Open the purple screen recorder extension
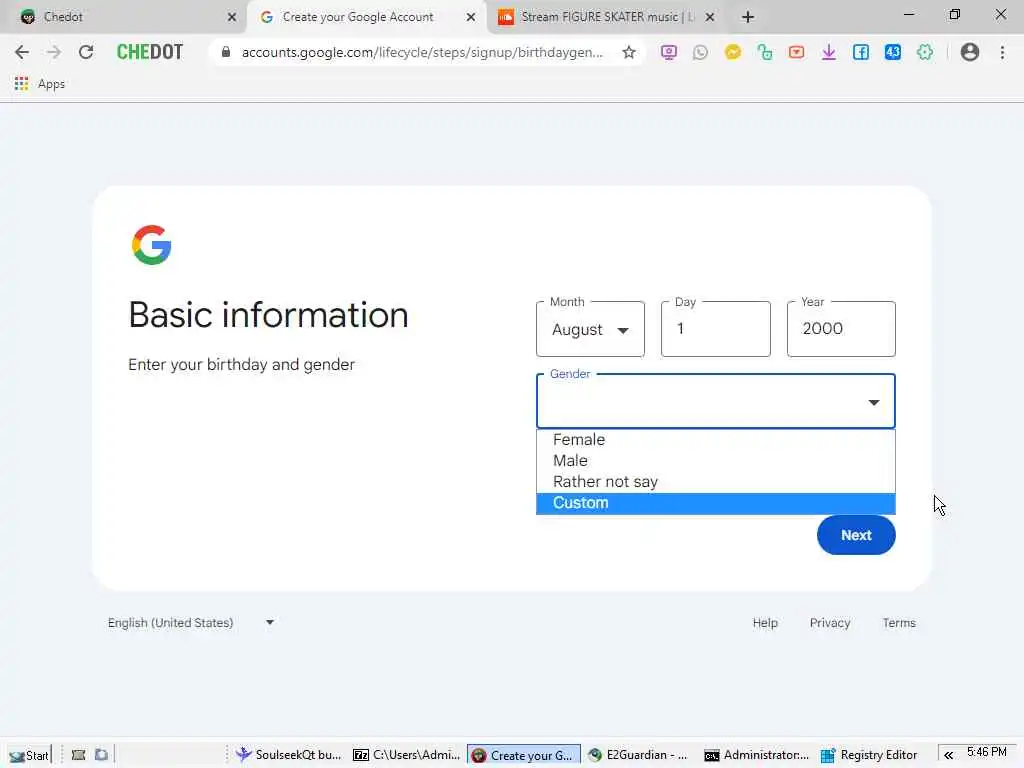Image resolution: width=1024 pixels, height=768 pixels. [x=668, y=52]
